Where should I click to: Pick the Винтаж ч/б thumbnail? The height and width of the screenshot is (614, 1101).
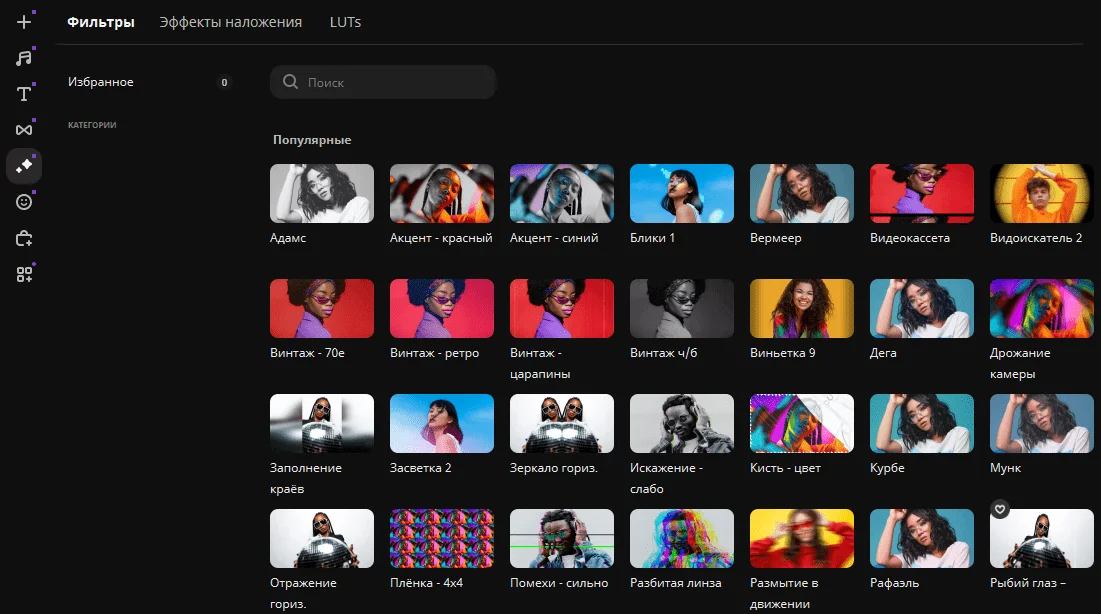(682, 308)
